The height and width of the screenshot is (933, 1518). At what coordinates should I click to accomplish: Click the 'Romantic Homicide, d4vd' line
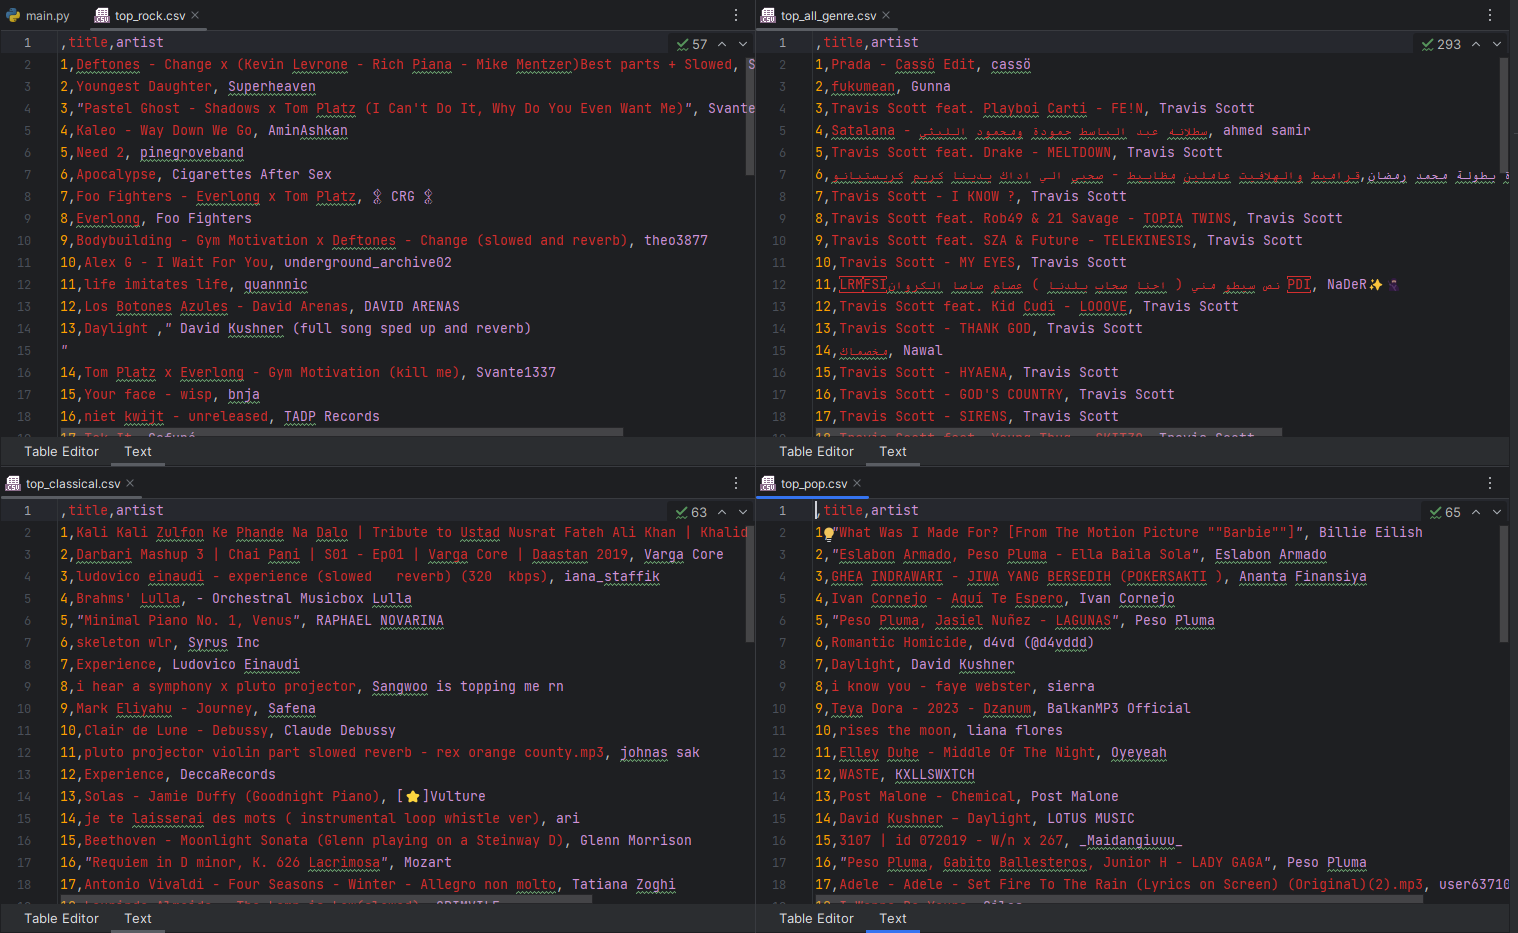pyautogui.click(x=955, y=643)
